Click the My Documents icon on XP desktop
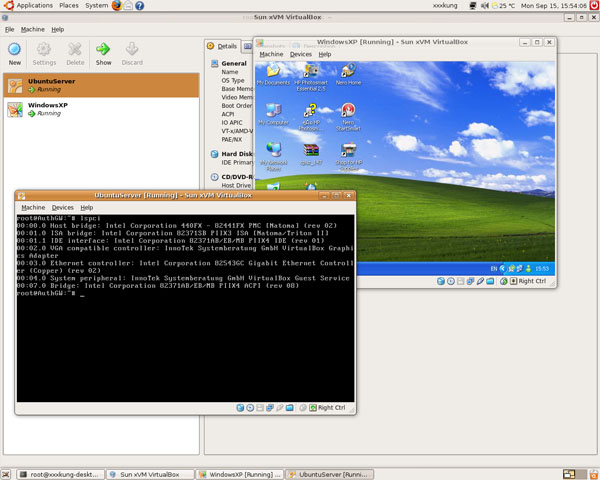The image size is (600, 480). coord(273,75)
